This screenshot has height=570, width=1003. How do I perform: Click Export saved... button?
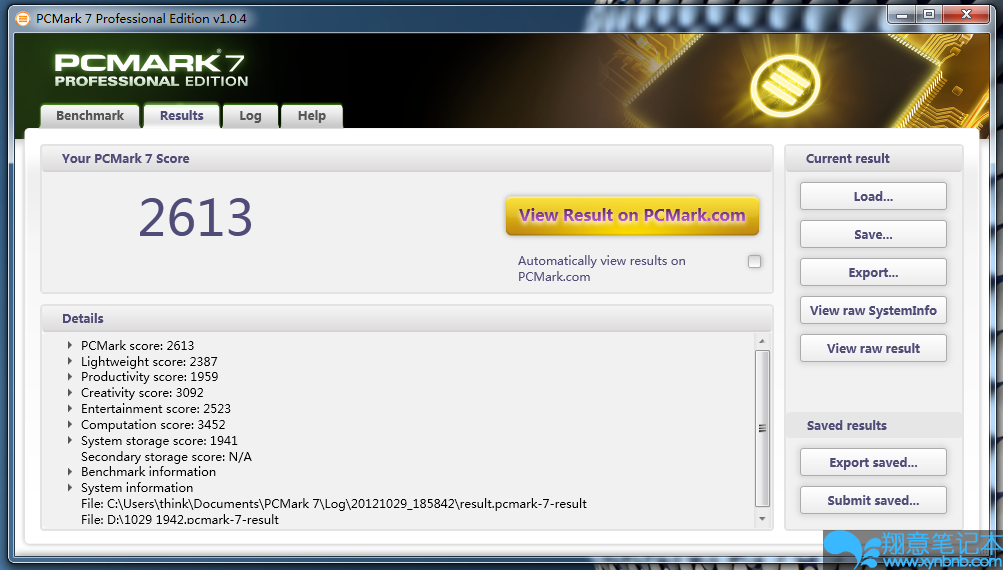tap(873, 462)
